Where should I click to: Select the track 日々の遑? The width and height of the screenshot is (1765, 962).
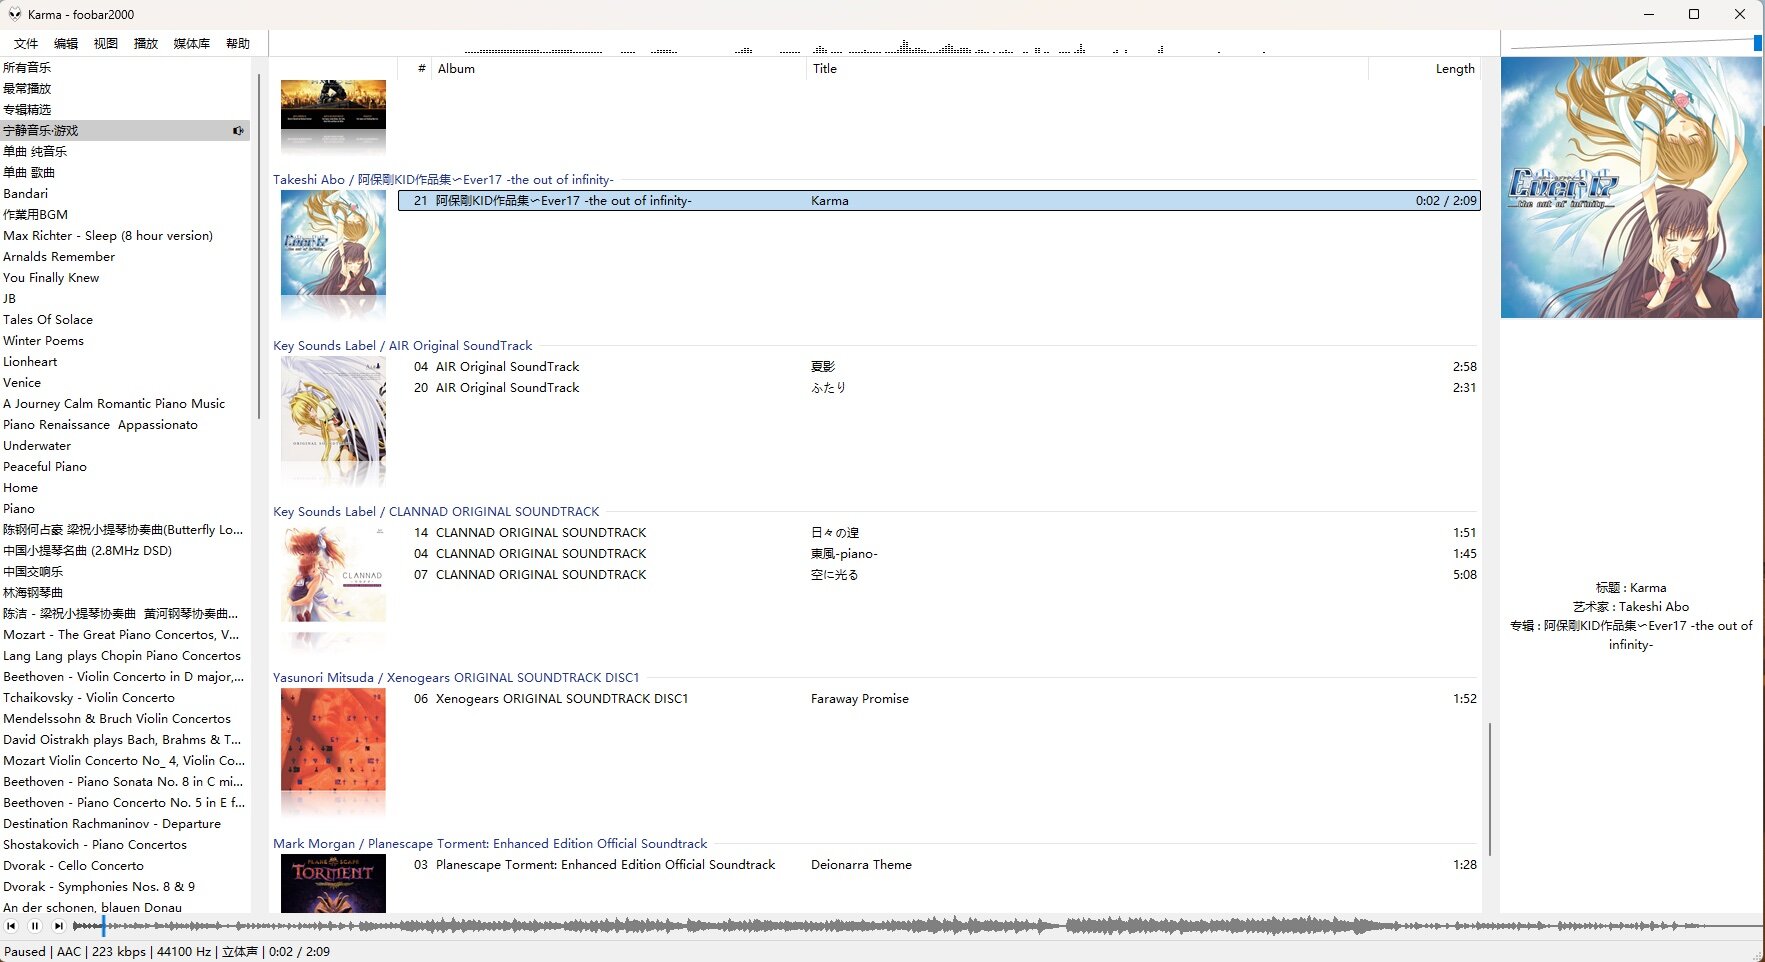click(x=939, y=533)
